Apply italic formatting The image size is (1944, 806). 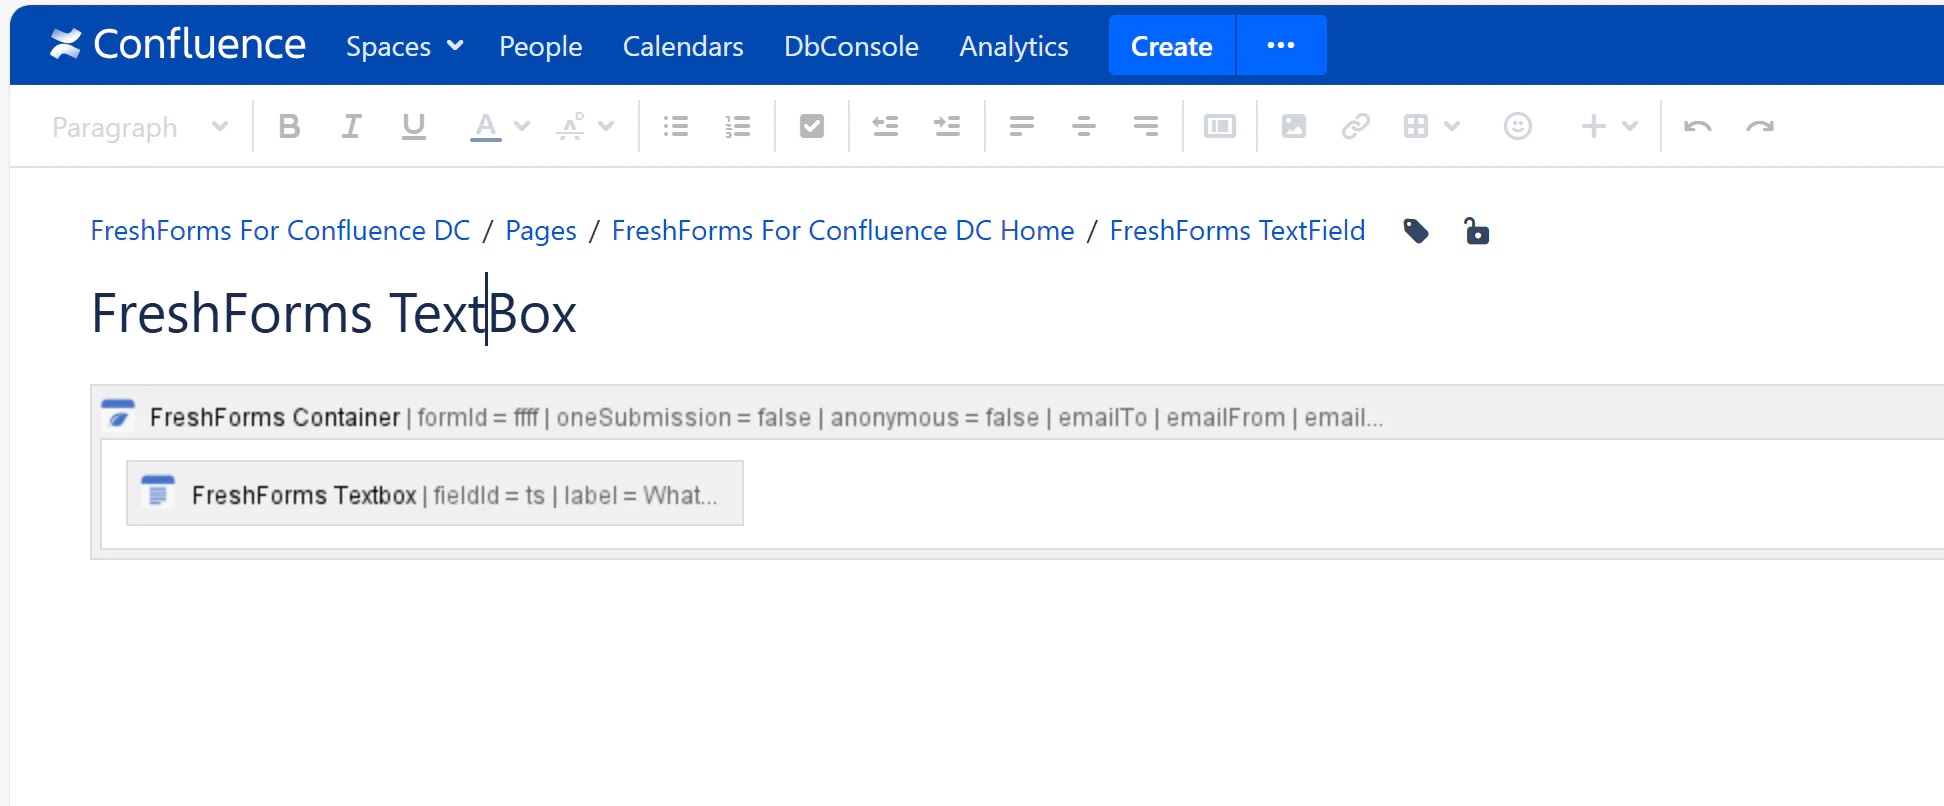pos(351,125)
